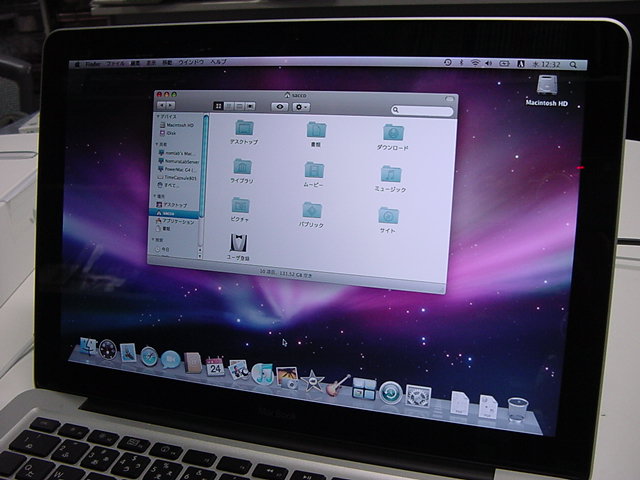Select PowerMac G4 in sidebar

coord(174,169)
